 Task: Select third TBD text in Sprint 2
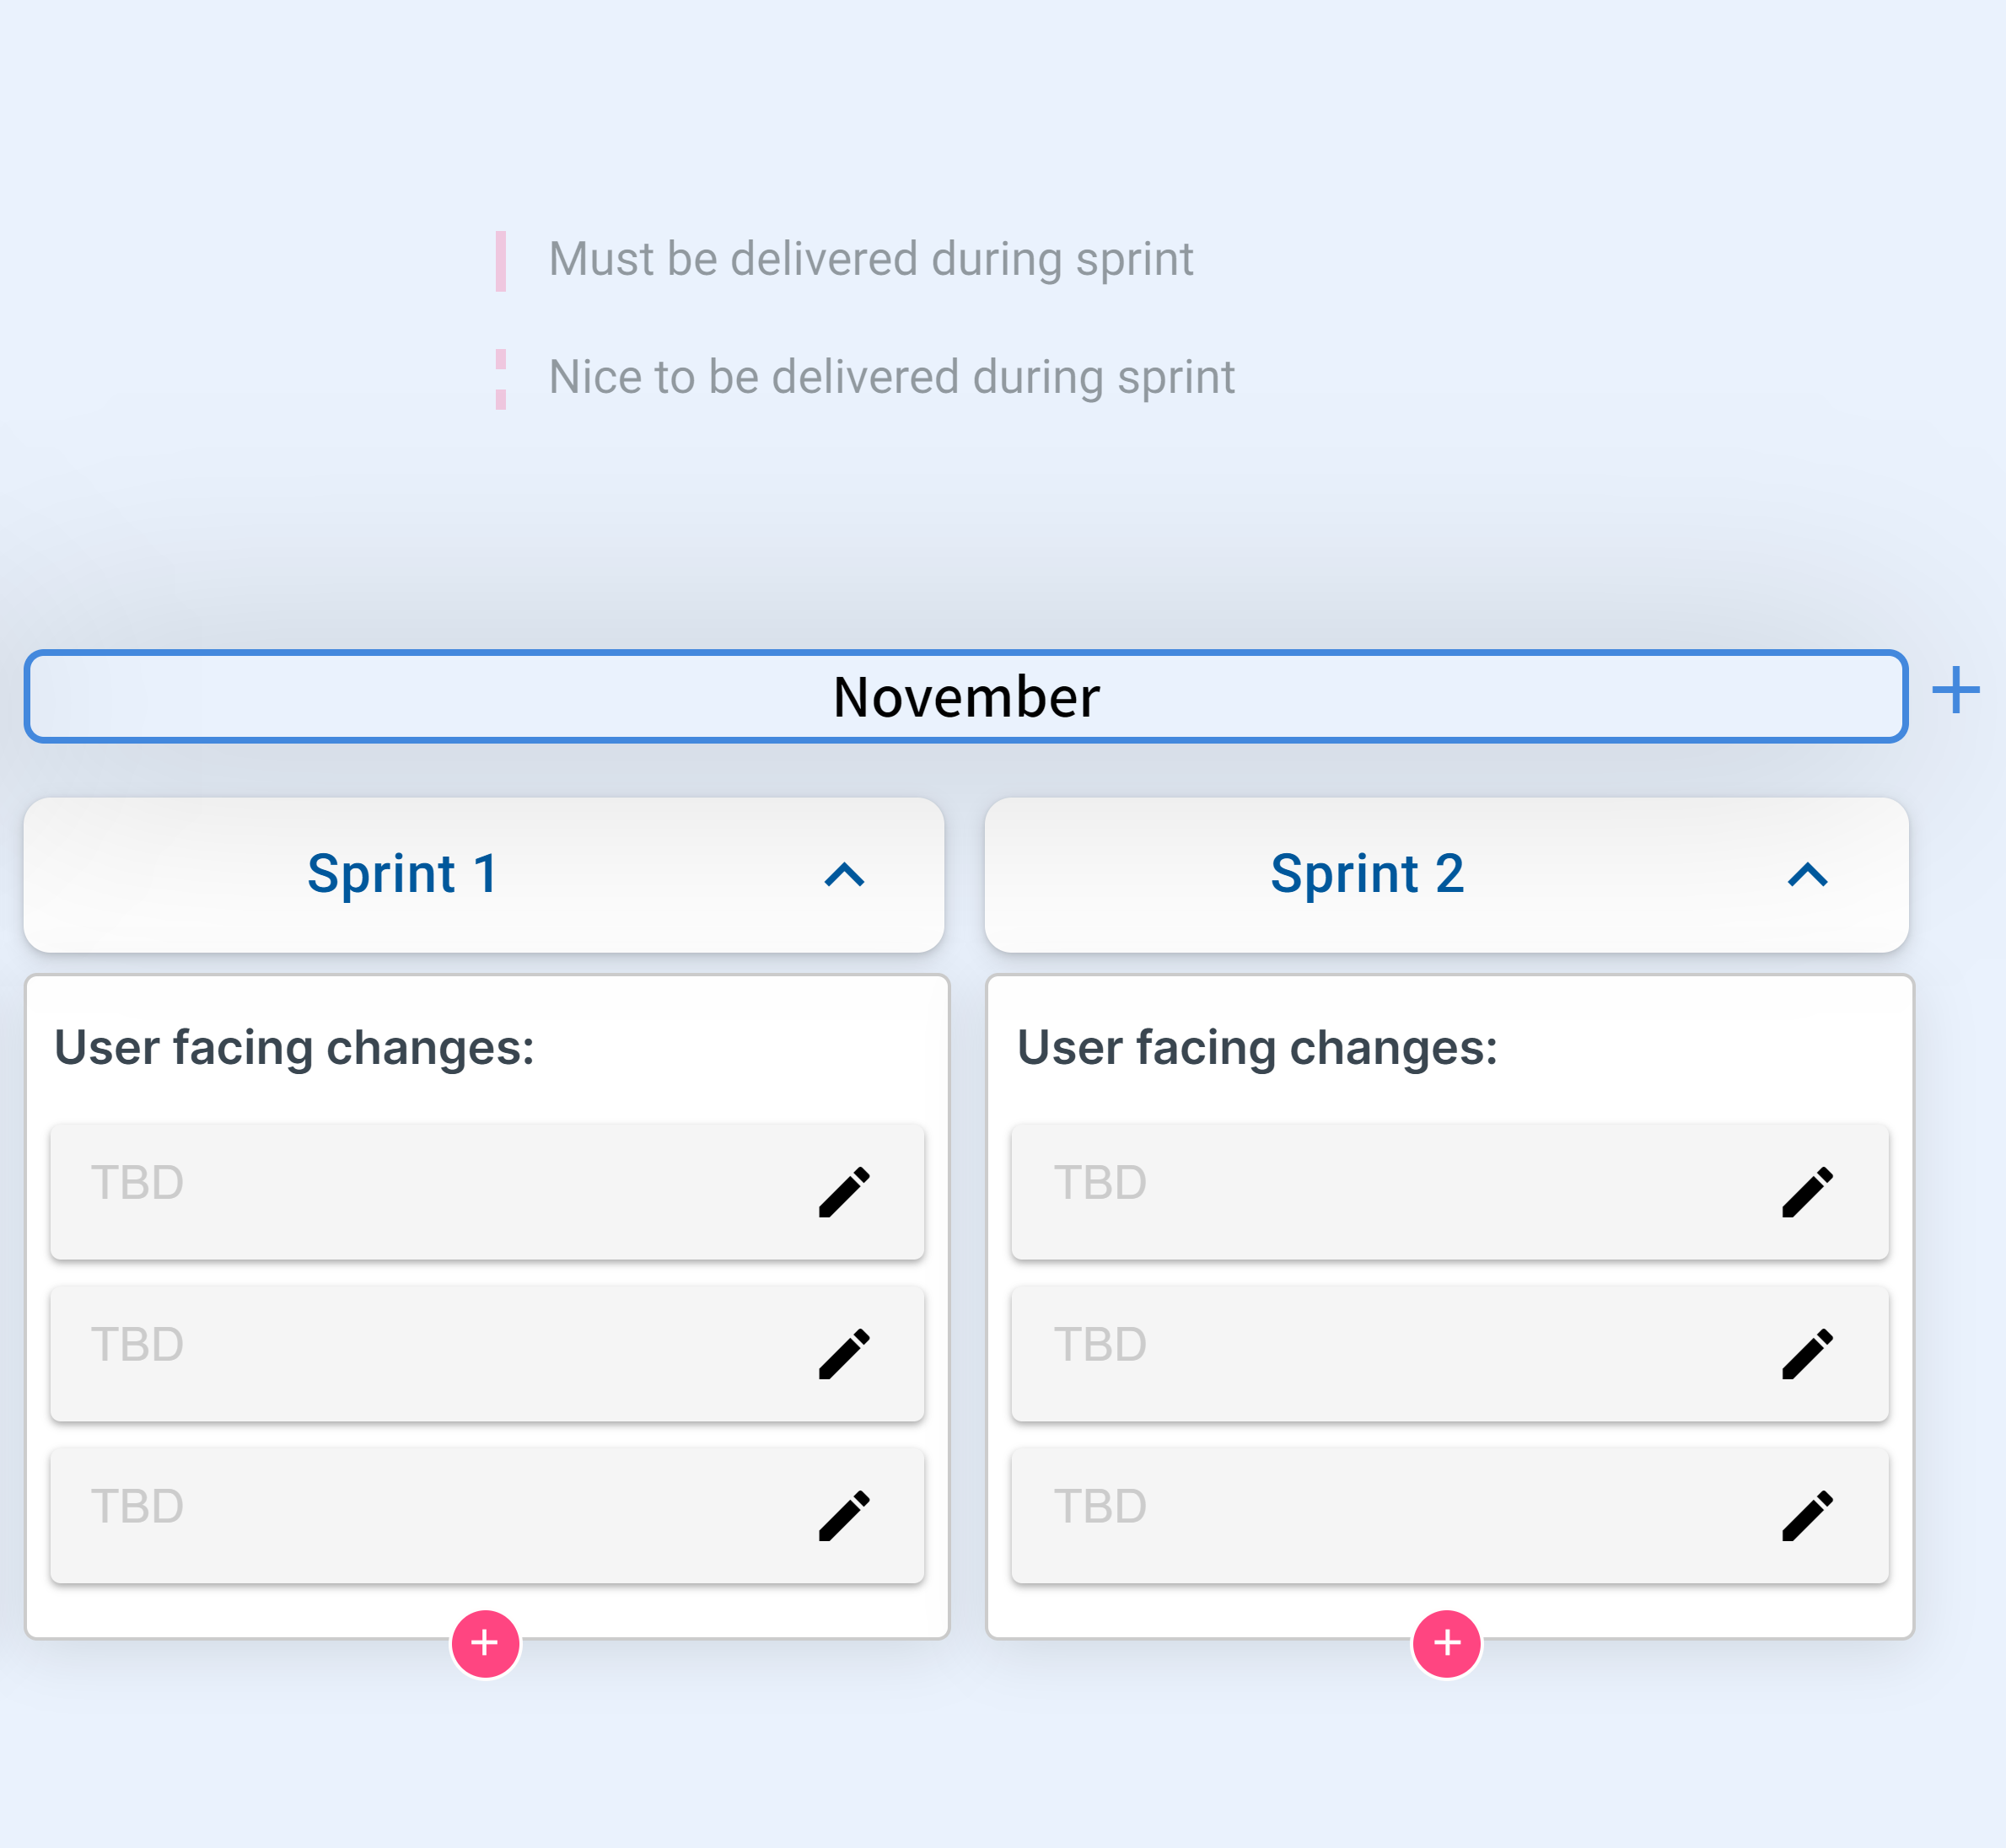[x=1100, y=1506]
